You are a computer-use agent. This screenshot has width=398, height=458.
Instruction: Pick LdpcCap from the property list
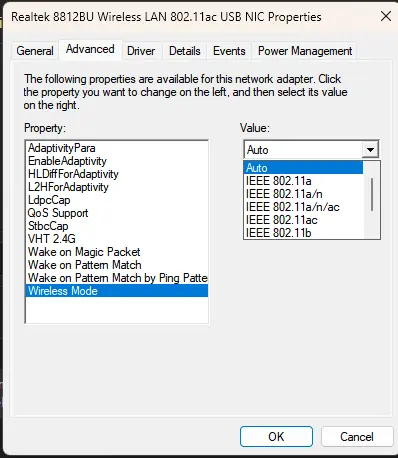pos(117,200)
